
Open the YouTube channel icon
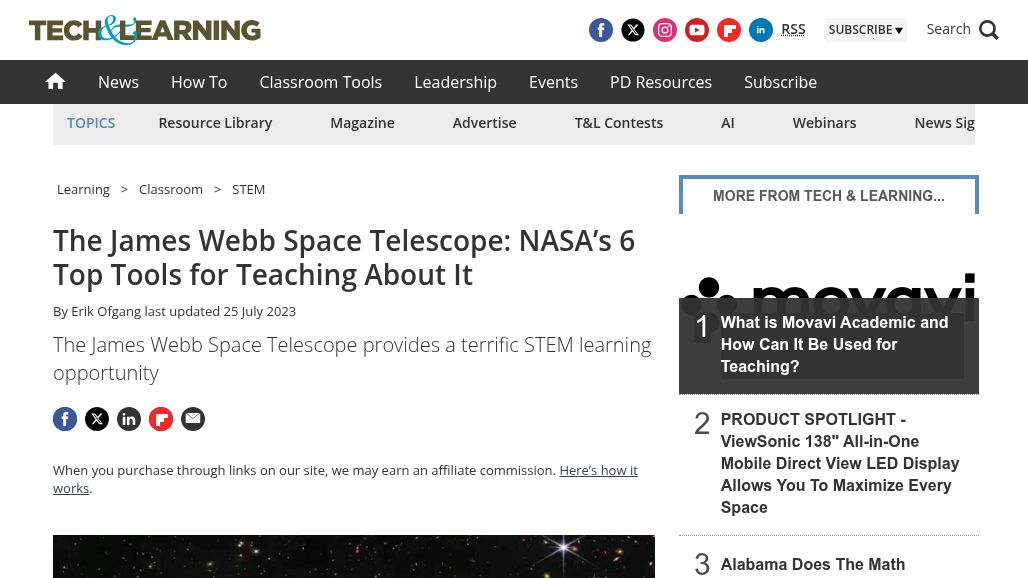pos(697,30)
